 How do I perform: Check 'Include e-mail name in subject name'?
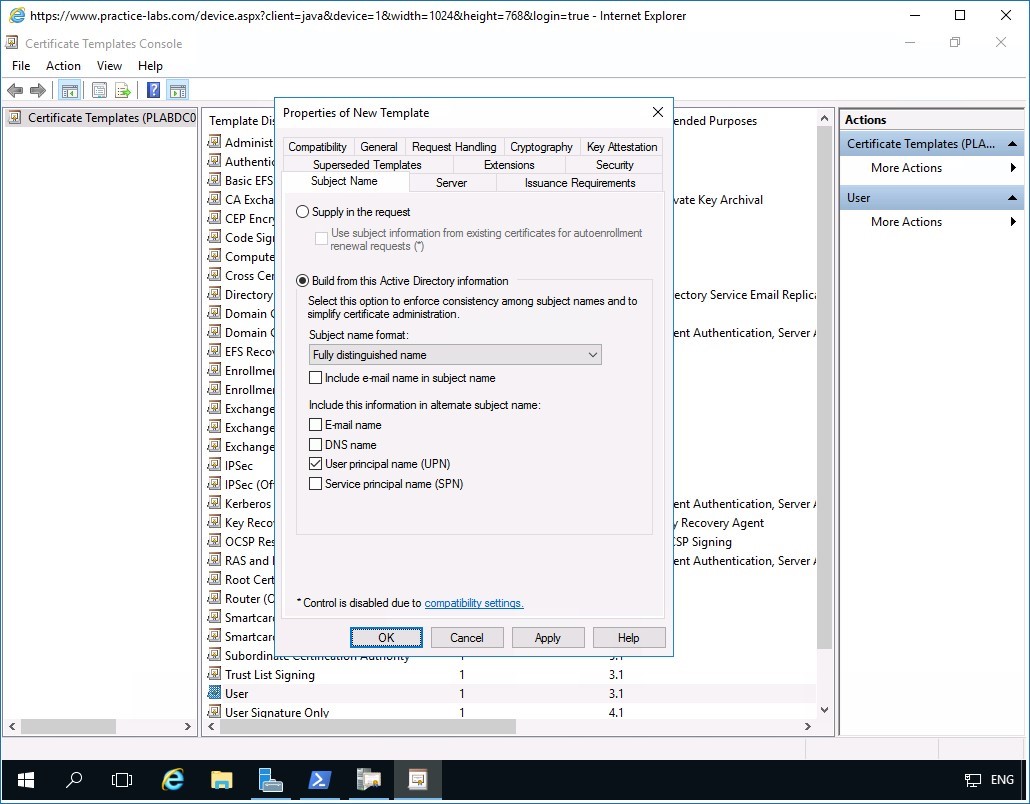(316, 377)
